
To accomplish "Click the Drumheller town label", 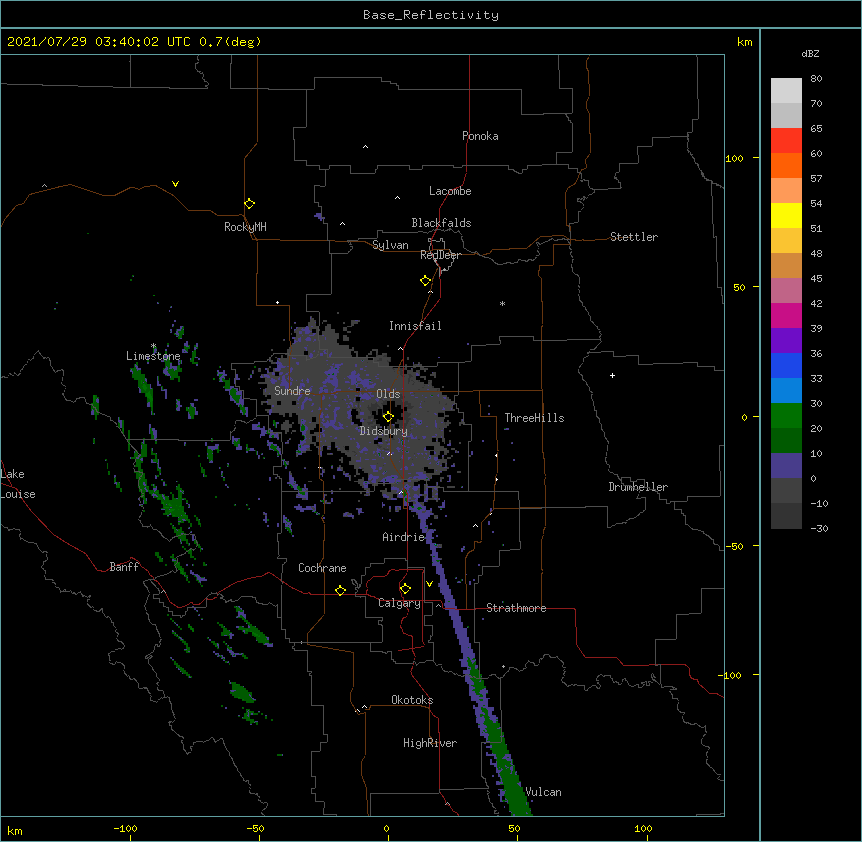I will click(x=638, y=487).
